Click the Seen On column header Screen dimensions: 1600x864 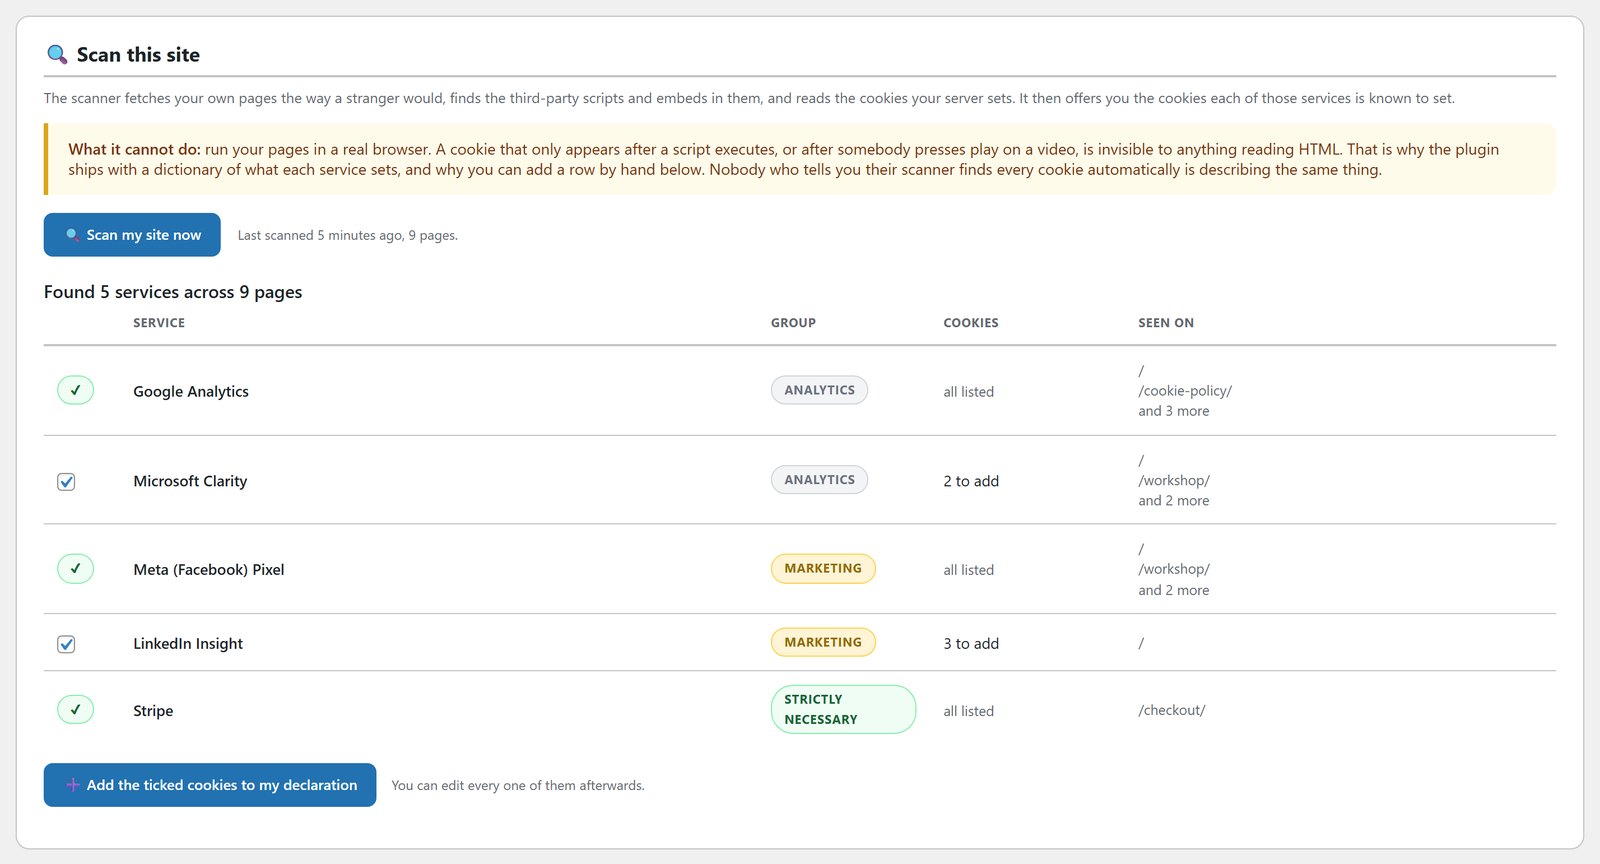click(1166, 323)
